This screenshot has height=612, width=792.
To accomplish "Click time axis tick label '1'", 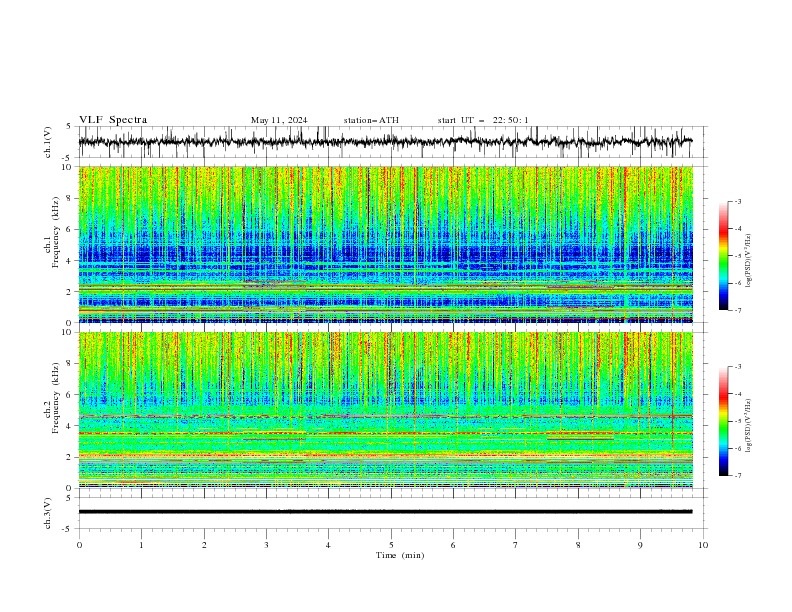I will click(141, 545).
